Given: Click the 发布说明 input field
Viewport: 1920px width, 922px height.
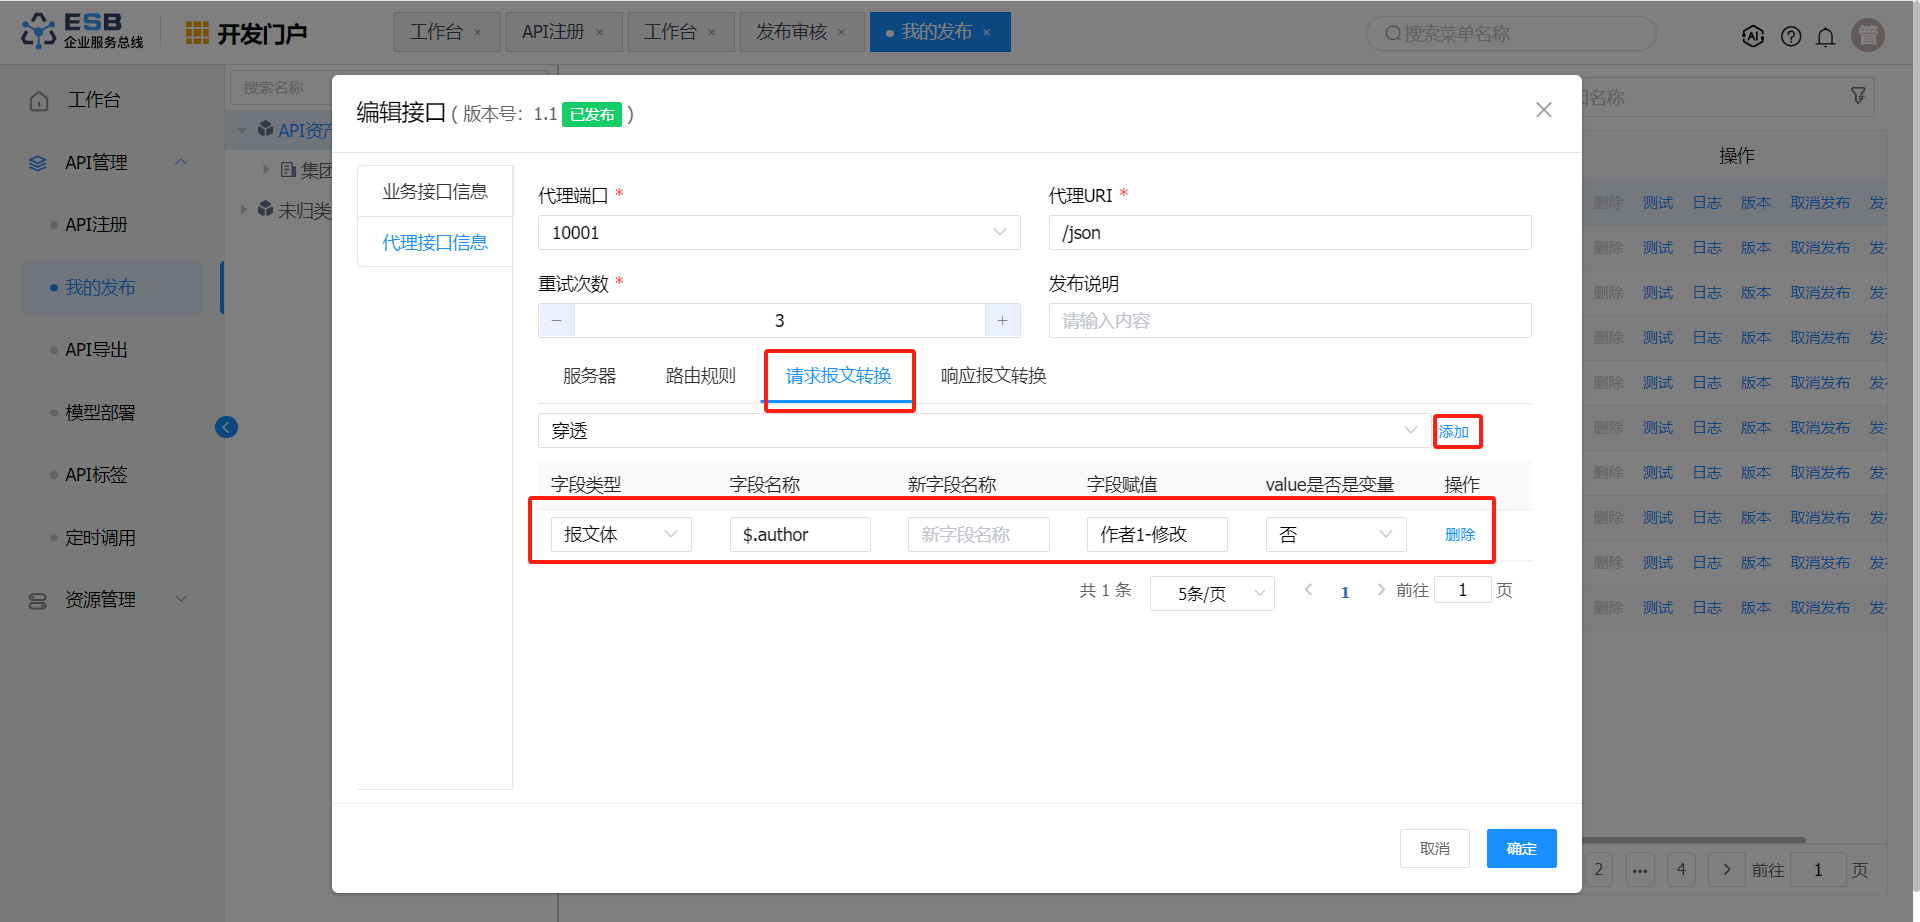Looking at the screenshot, I should [1289, 321].
